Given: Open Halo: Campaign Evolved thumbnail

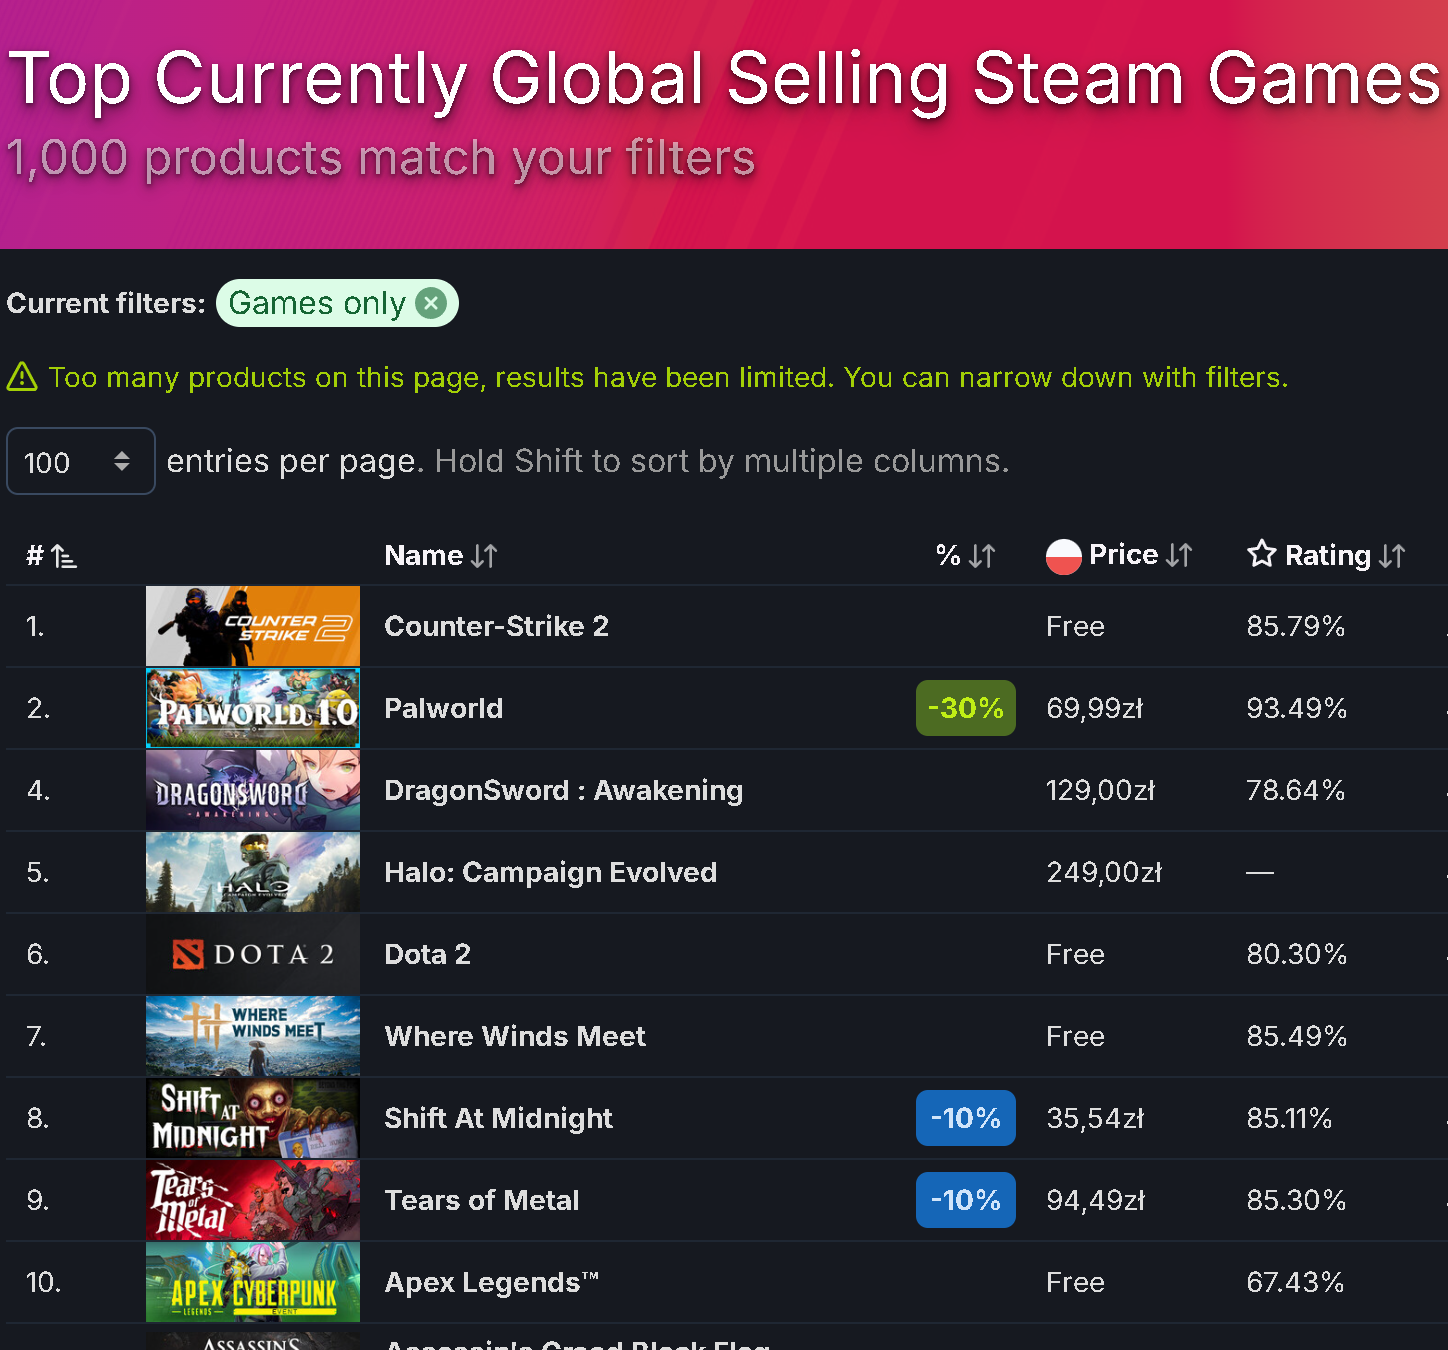Looking at the screenshot, I should point(253,872).
